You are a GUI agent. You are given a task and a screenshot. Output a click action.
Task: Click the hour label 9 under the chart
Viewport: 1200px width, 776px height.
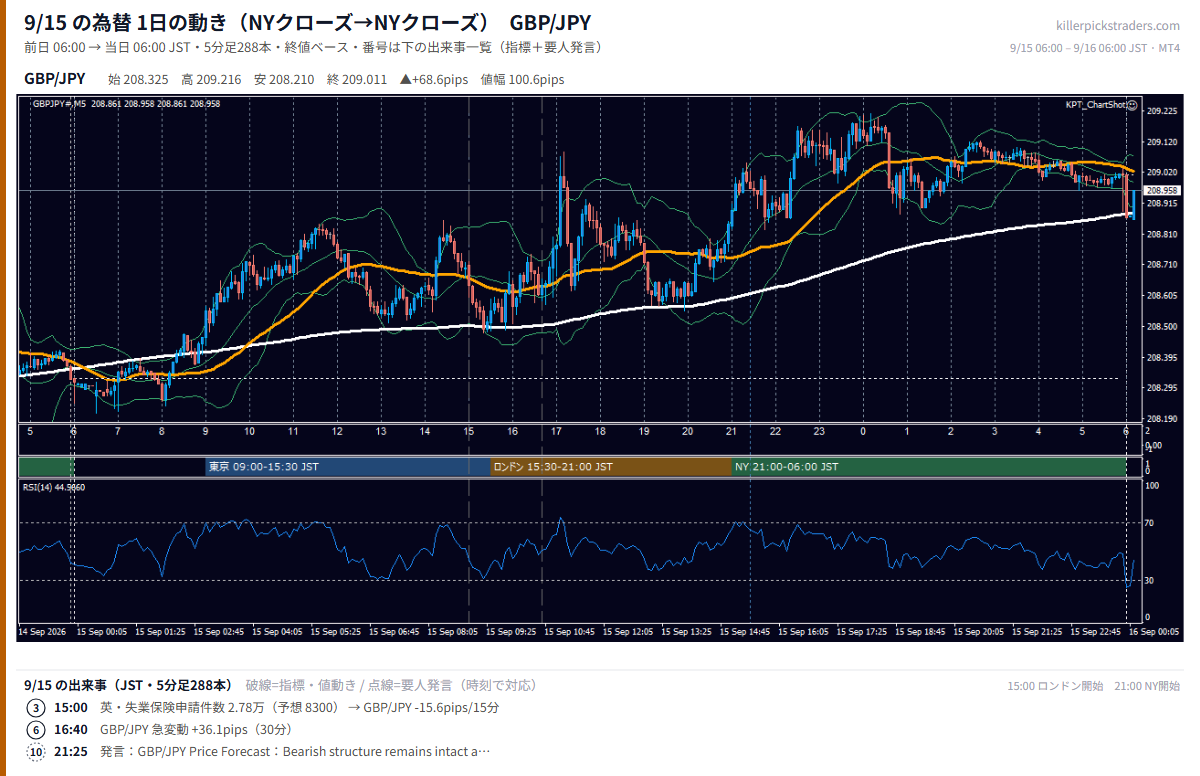tap(205, 431)
